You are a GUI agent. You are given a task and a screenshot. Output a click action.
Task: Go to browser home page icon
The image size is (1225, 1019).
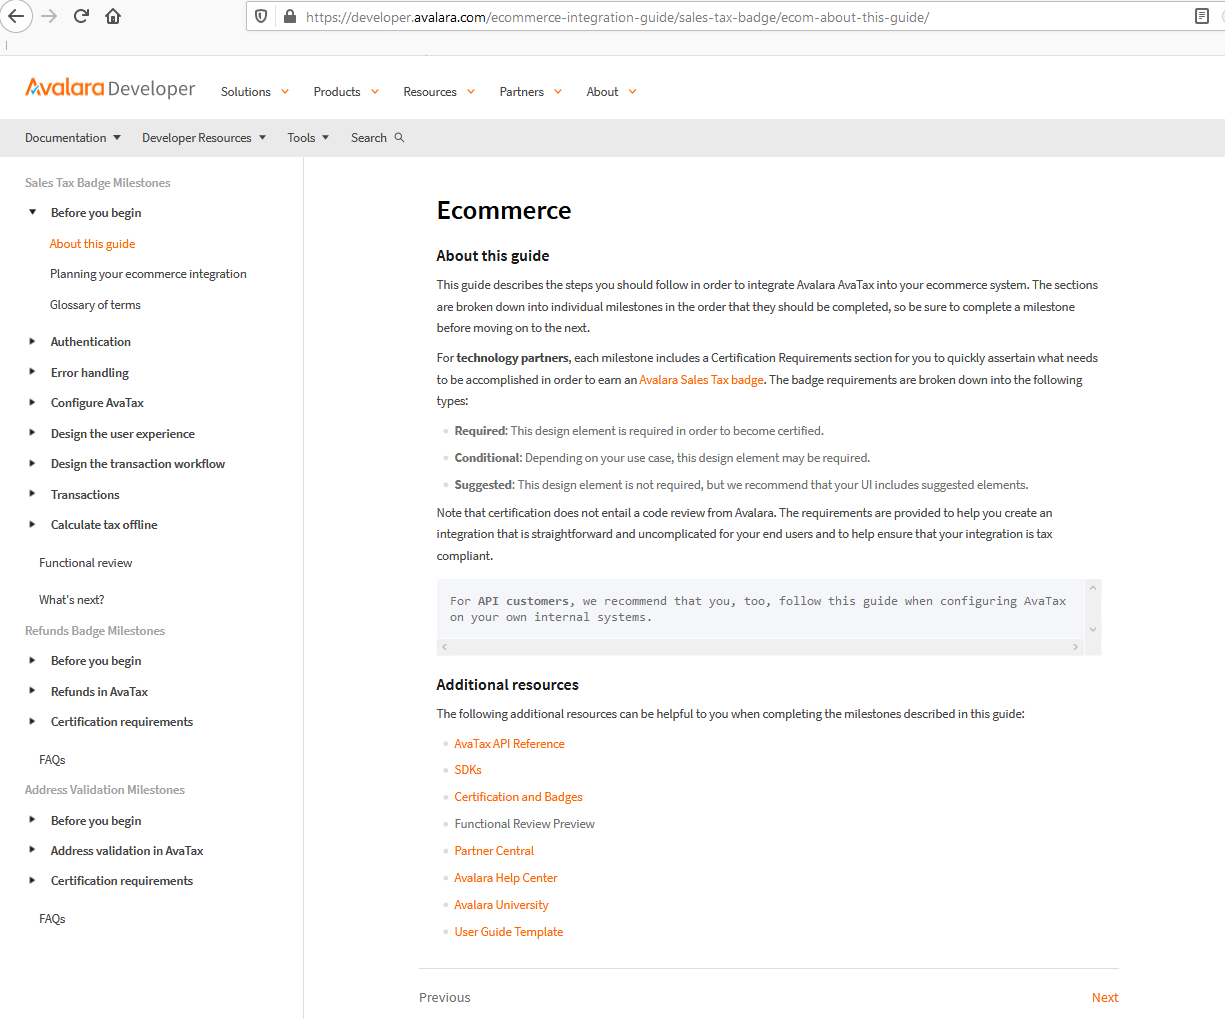[x=113, y=16]
